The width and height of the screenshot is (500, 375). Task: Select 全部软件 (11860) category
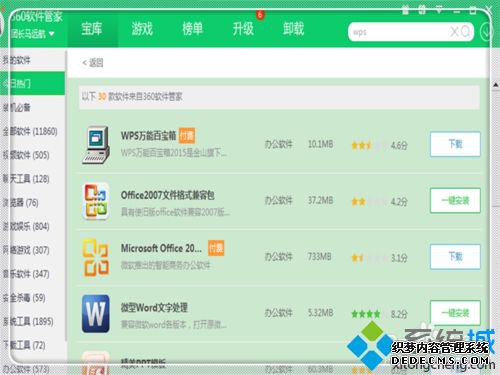coord(32,131)
